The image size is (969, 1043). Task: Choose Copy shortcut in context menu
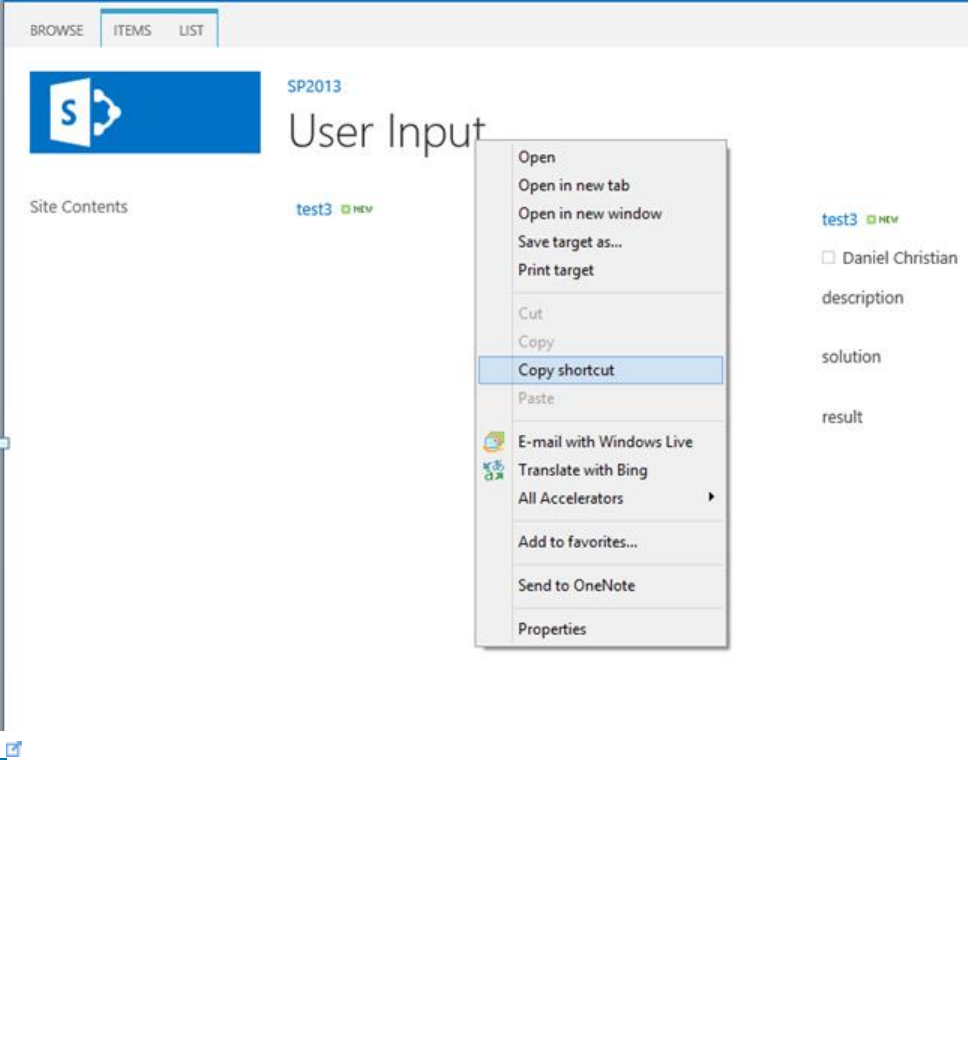[601, 370]
